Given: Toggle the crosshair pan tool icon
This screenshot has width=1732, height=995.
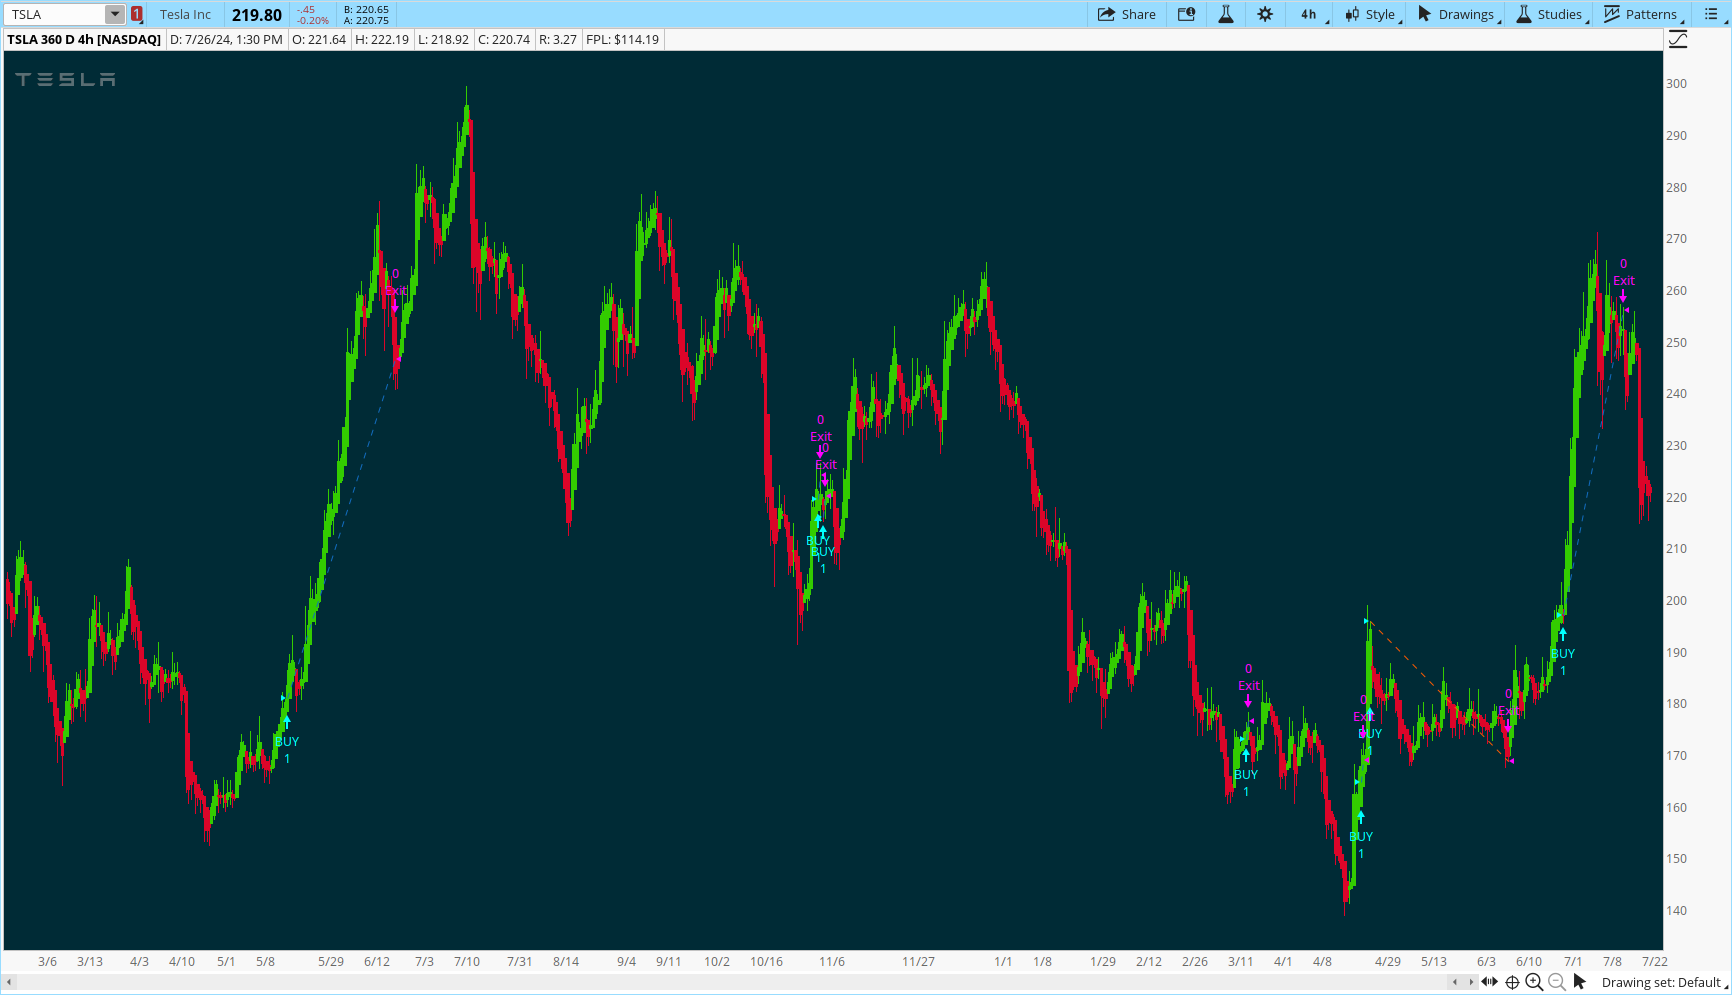Looking at the screenshot, I should coord(1512,982).
